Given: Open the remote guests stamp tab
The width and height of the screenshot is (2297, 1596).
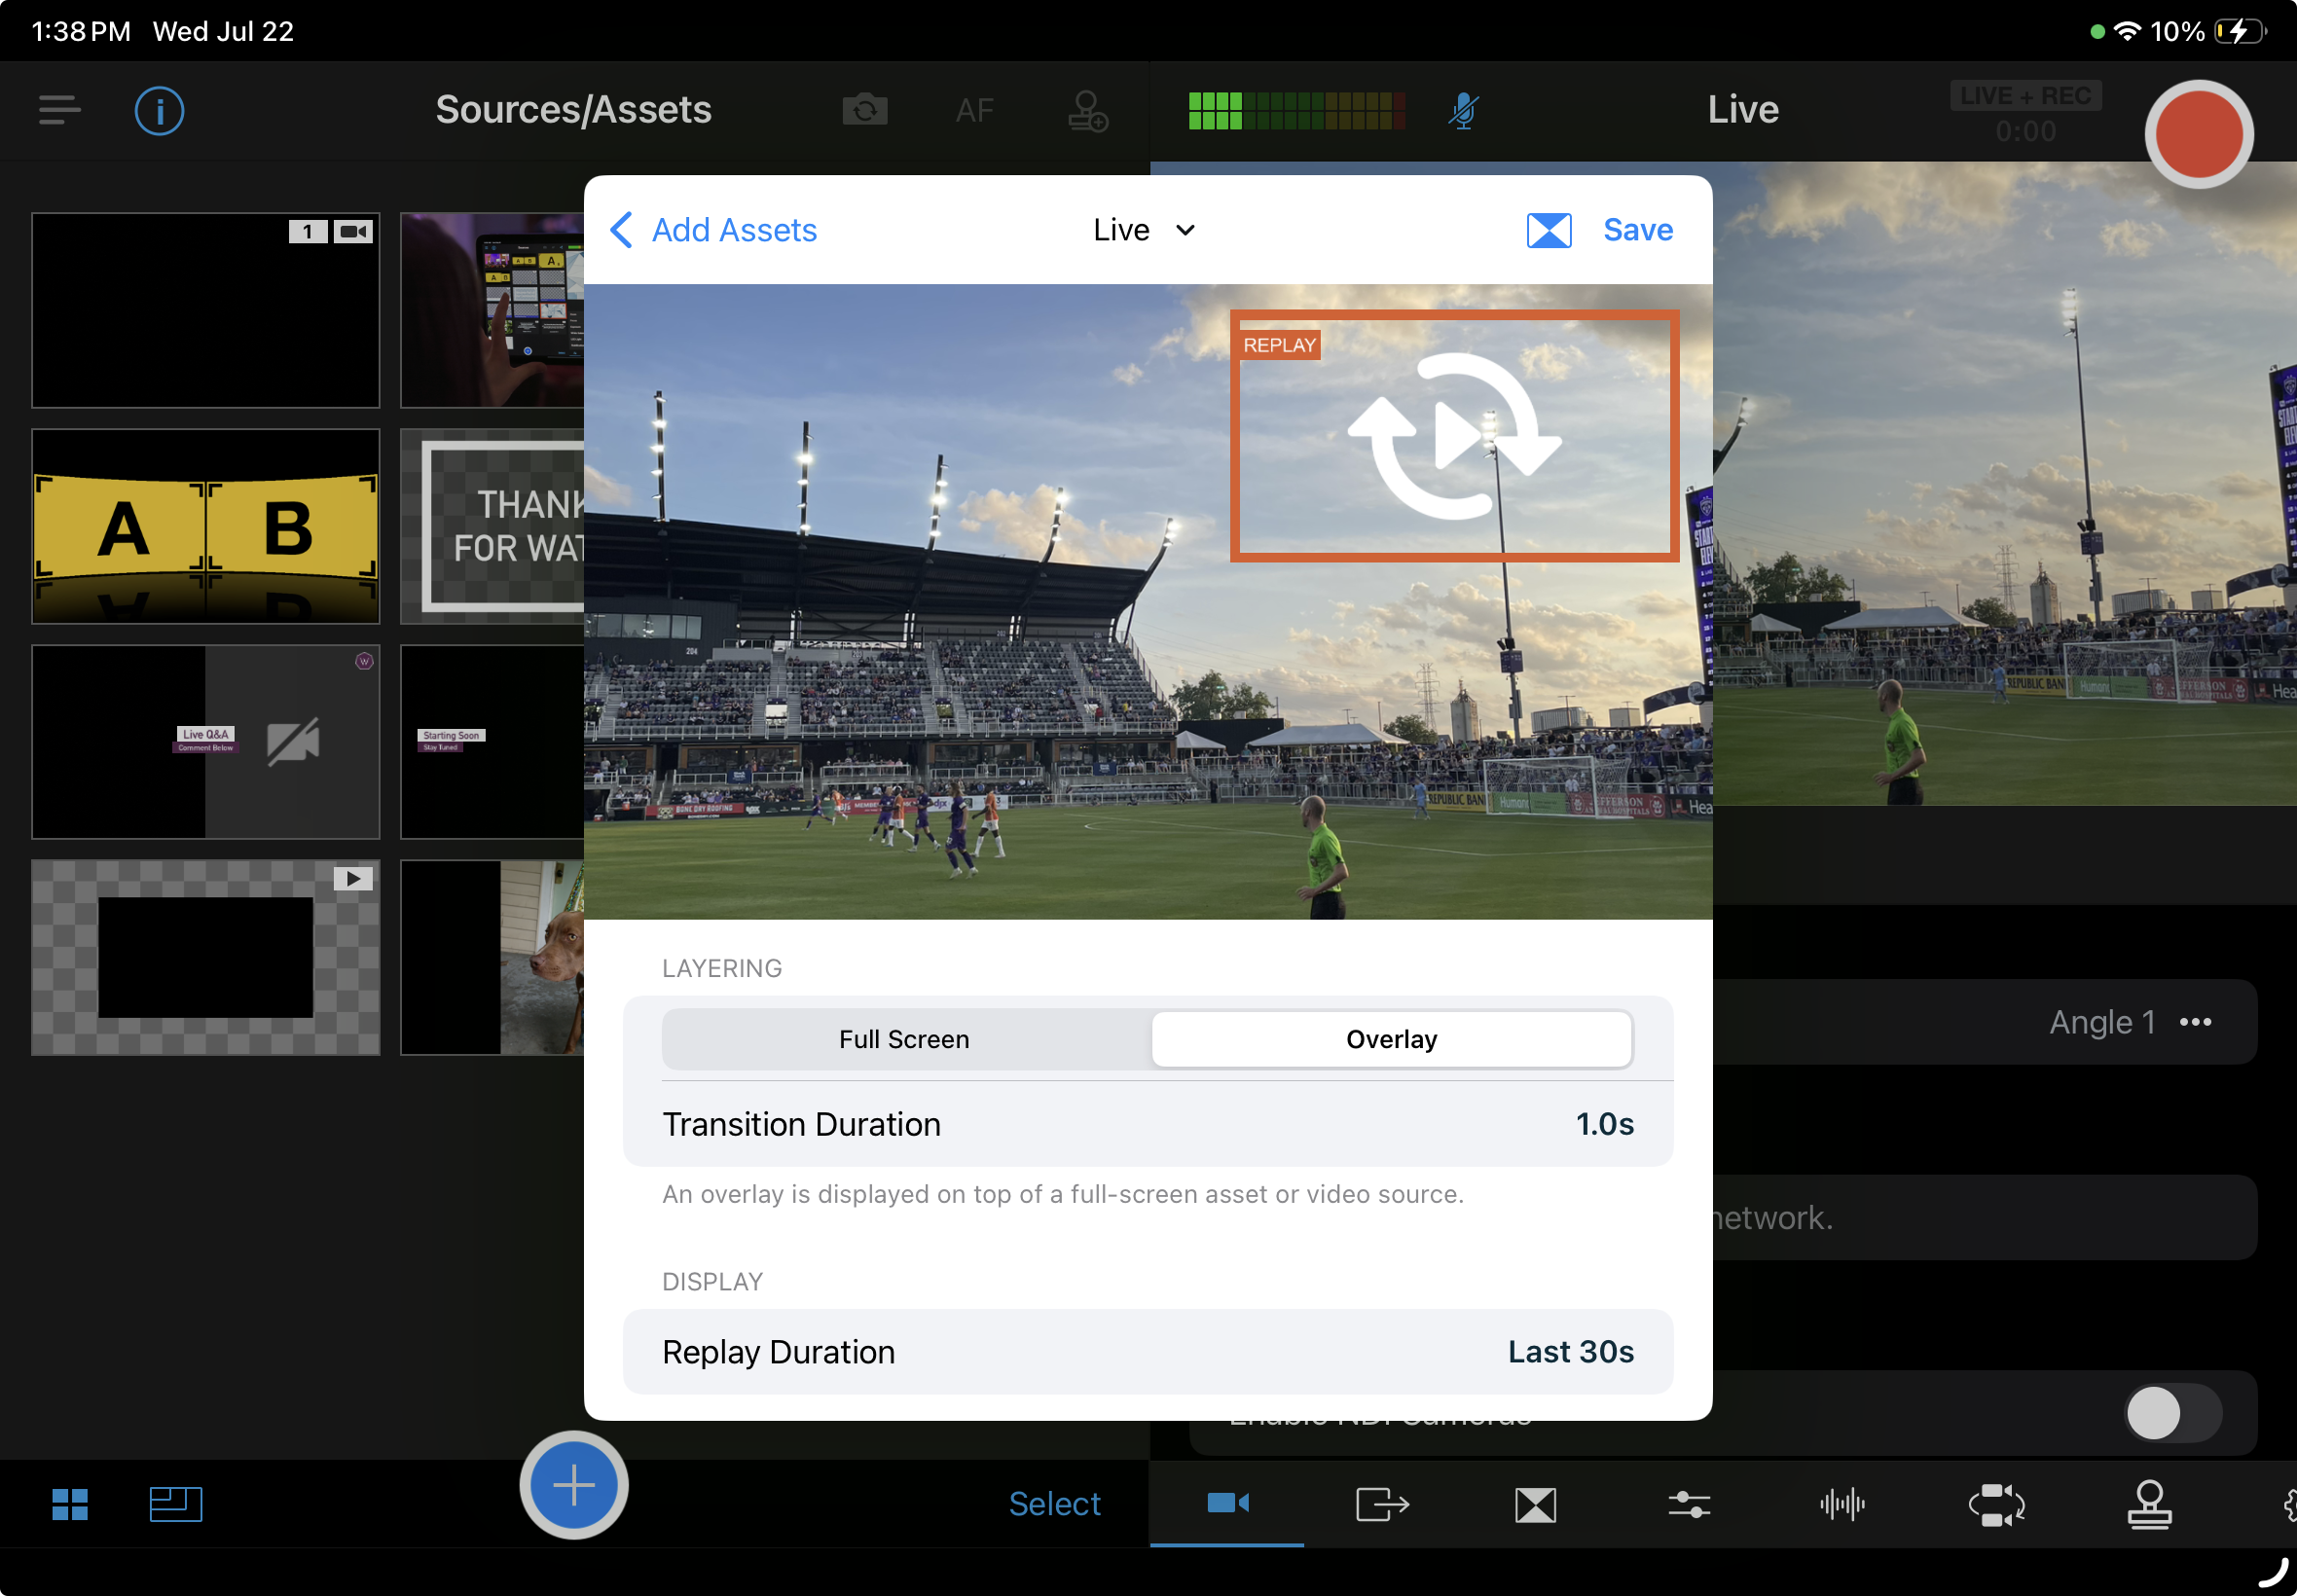Looking at the screenshot, I should (2150, 1504).
